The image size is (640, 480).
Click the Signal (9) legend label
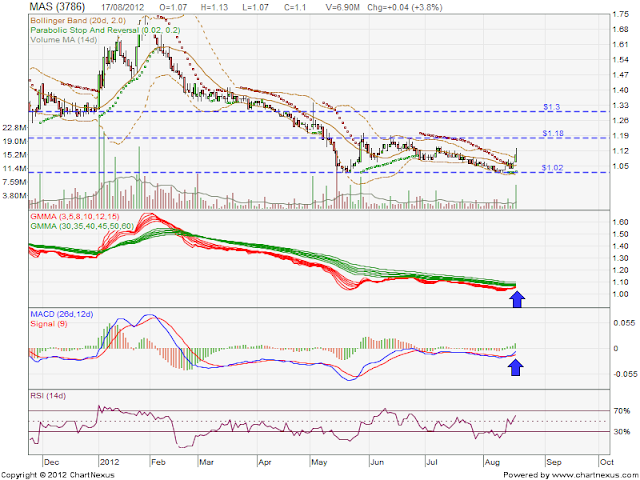pyautogui.click(x=49, y=324)
